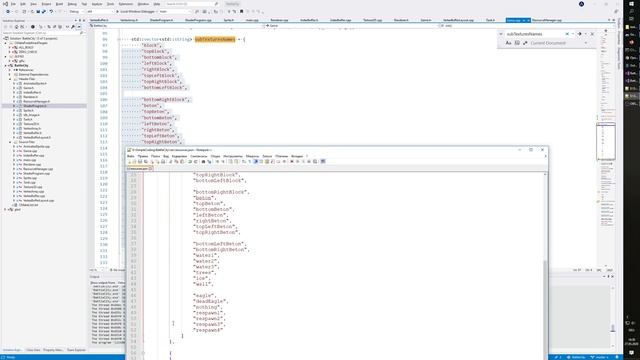Screen dimensions: 640x360
Task: Click Redo icon in Notepad++ toolbar
Action: tap(196, 162)
